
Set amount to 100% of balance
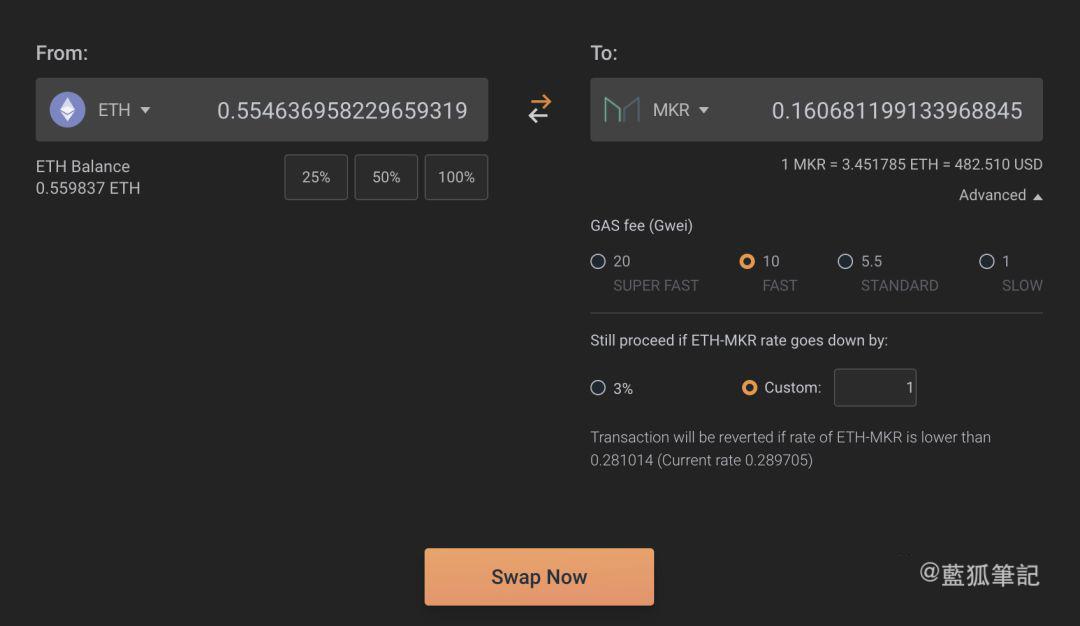tap(457, 177)
